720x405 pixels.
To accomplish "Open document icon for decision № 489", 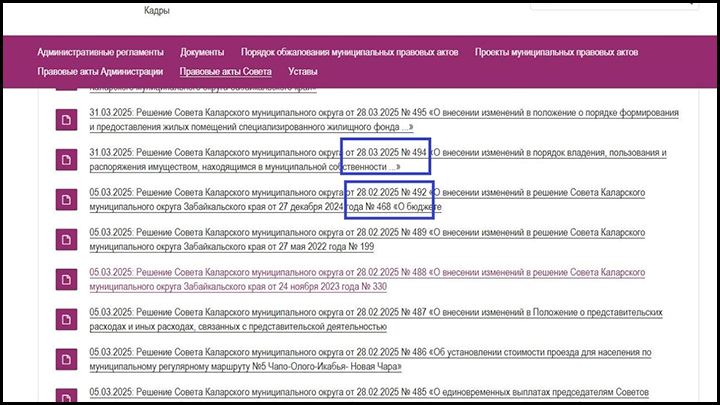I will 66,240.
